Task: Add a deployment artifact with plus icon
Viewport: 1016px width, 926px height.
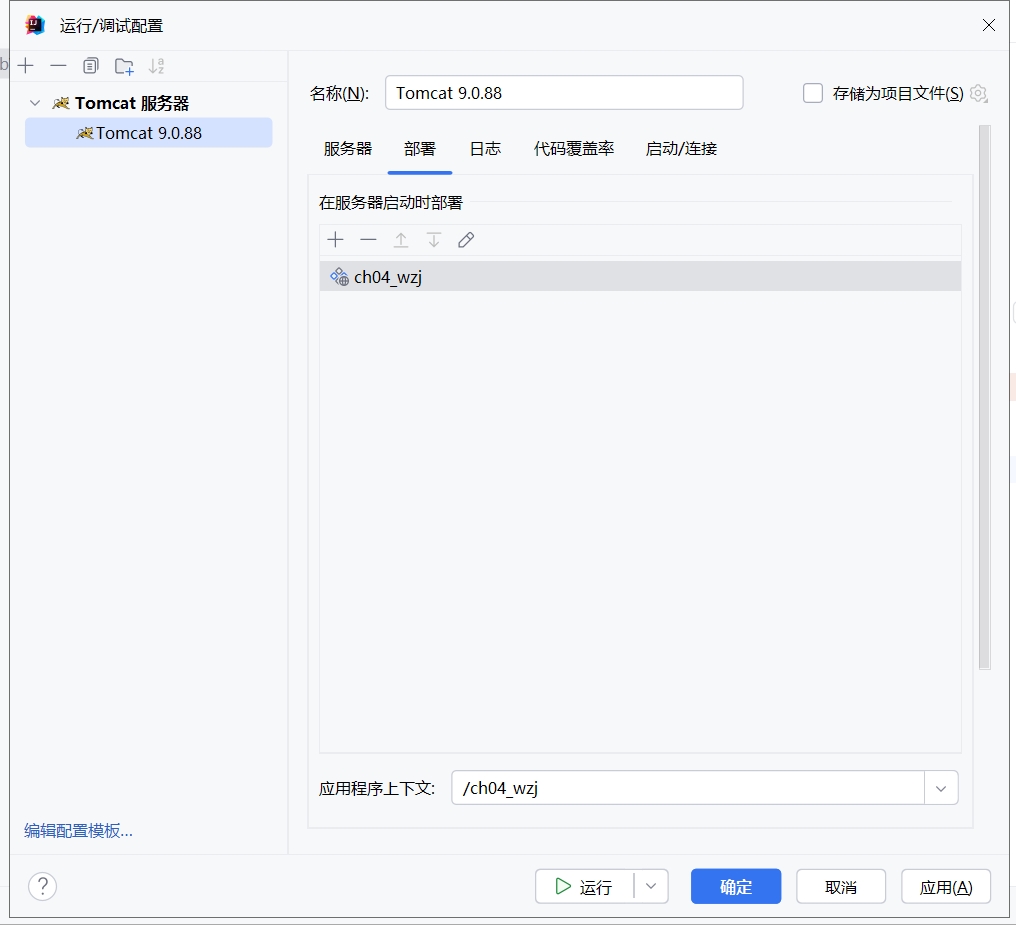Action: pos(336,240)
